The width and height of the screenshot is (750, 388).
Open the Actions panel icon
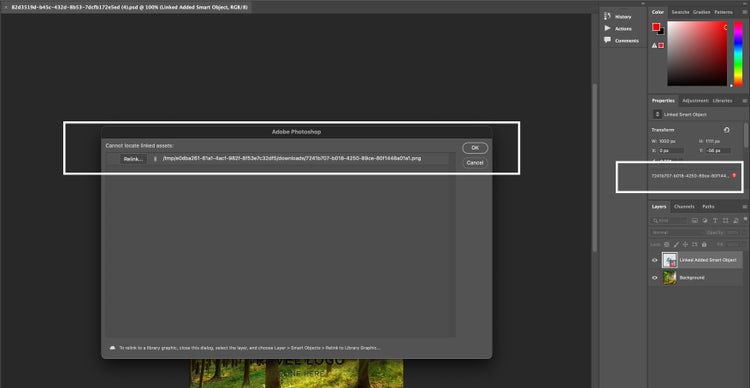coord(607,28)
